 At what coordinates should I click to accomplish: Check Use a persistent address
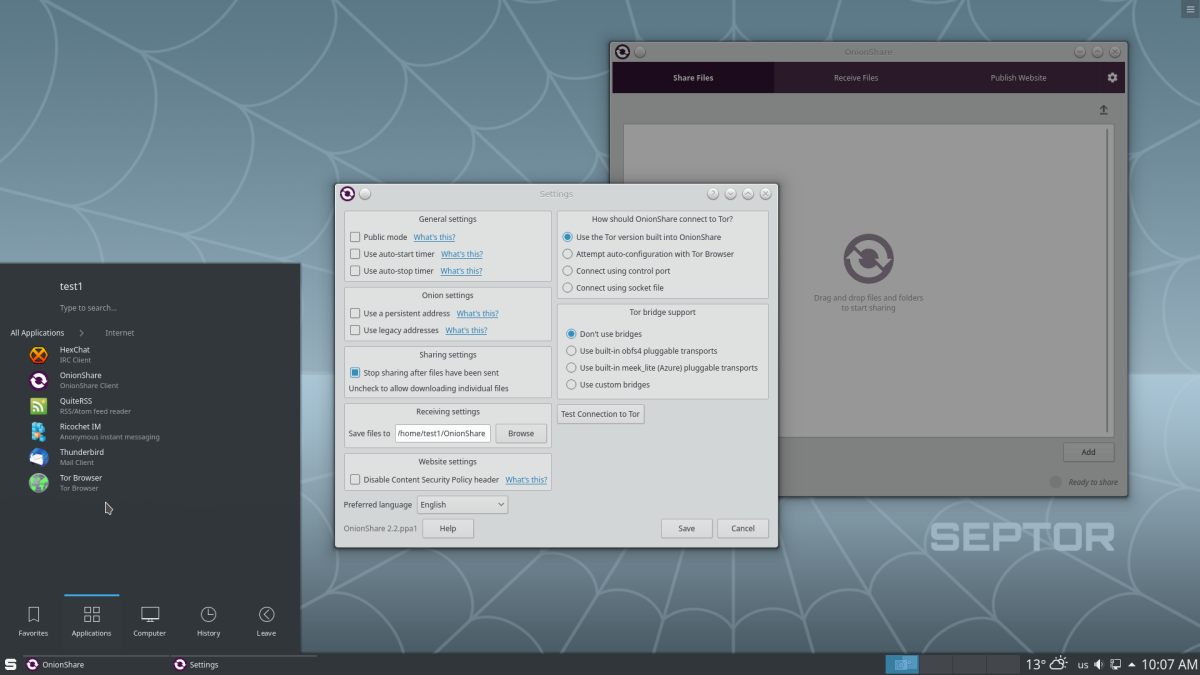pos(355,313)
